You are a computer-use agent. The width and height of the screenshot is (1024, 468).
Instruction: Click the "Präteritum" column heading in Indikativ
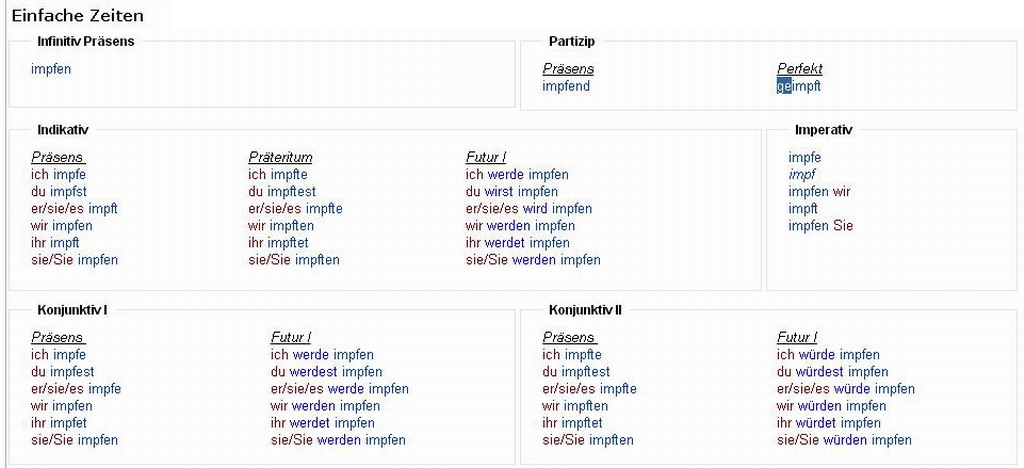click(280, 157)
